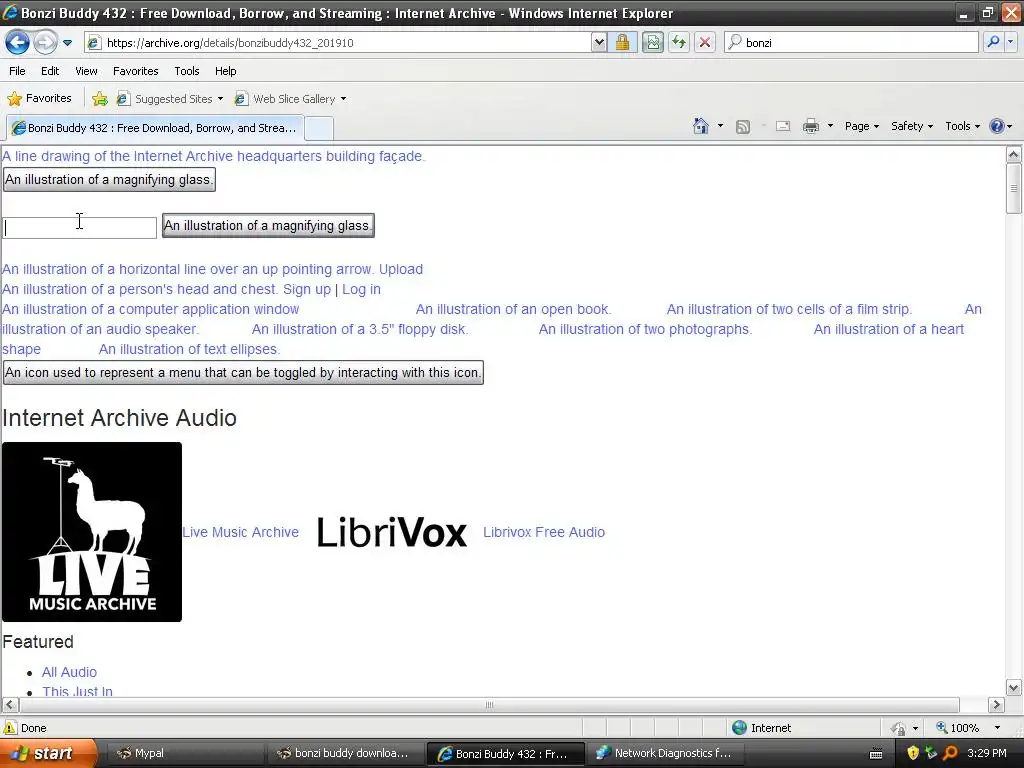This screenshot has height=768, width=1024.
Task: Expand the address bar URL dropdown
Action: click(x=599, y=43)
